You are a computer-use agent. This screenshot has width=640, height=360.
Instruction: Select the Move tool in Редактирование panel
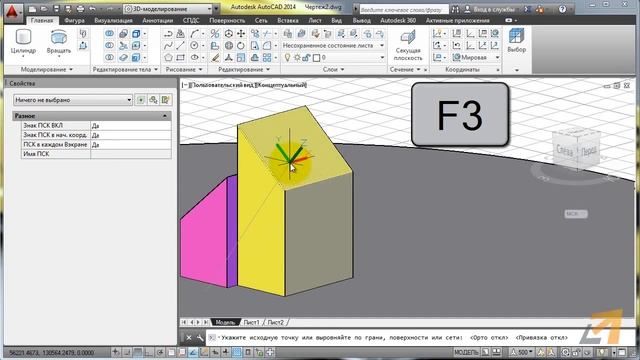click(241, 34)
